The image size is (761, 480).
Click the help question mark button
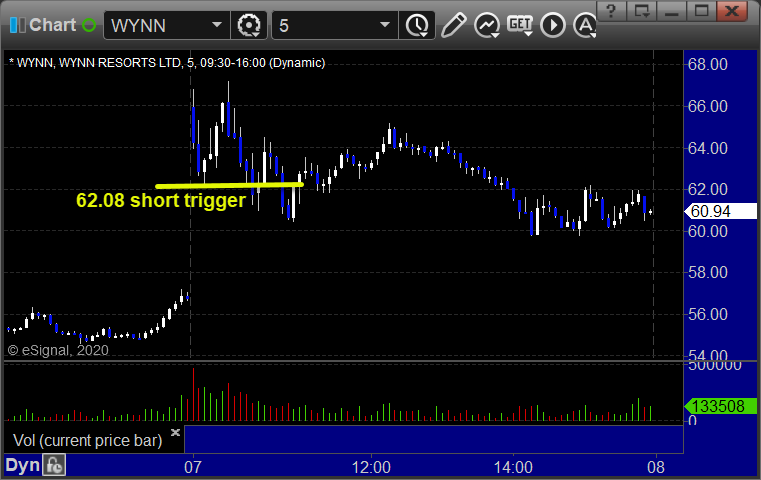(x=612, y=11)
